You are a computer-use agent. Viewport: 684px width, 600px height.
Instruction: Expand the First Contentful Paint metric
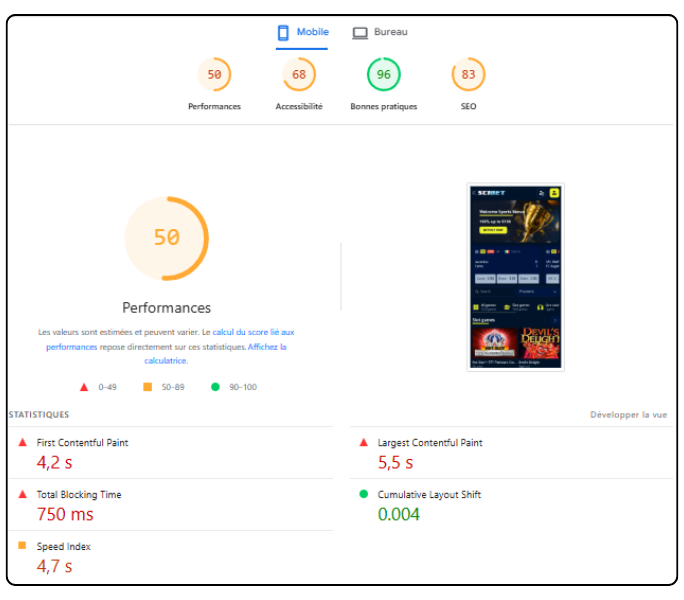82,442
